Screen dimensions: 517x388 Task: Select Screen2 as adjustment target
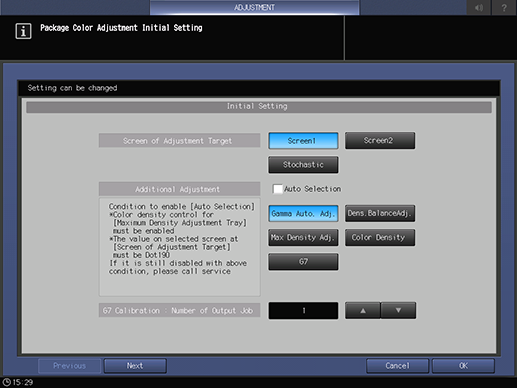point(380,141)
